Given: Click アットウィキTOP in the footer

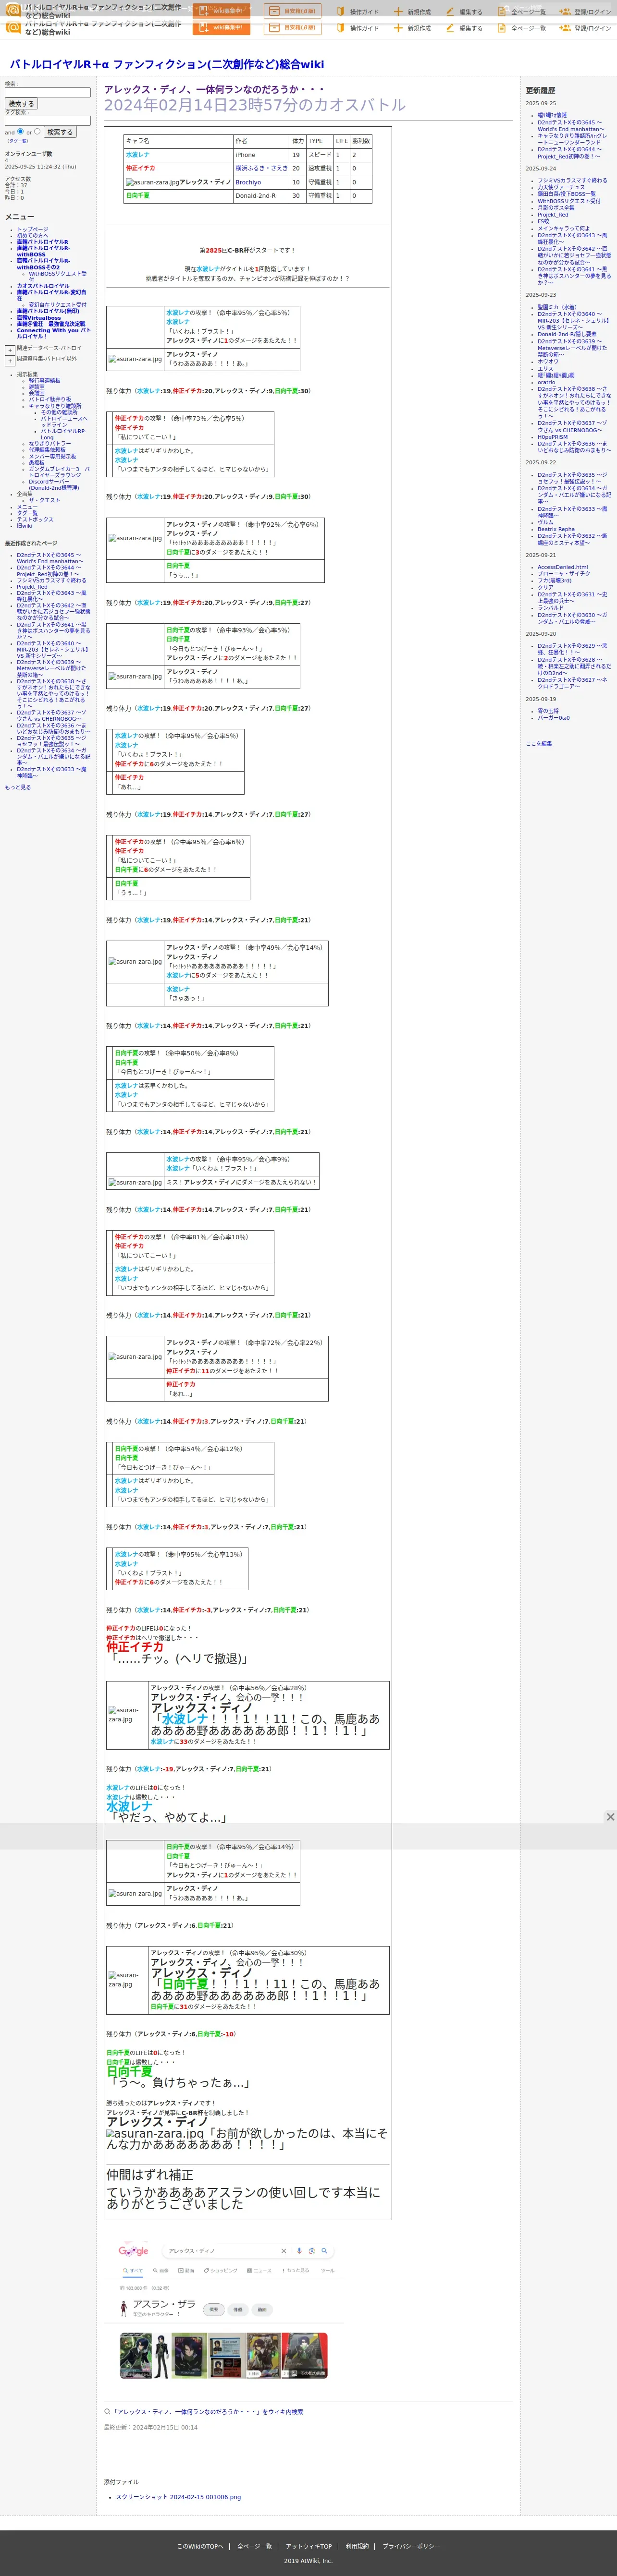Looking at the screenshot, I should pyautogui.click(x=309, y=2546).
